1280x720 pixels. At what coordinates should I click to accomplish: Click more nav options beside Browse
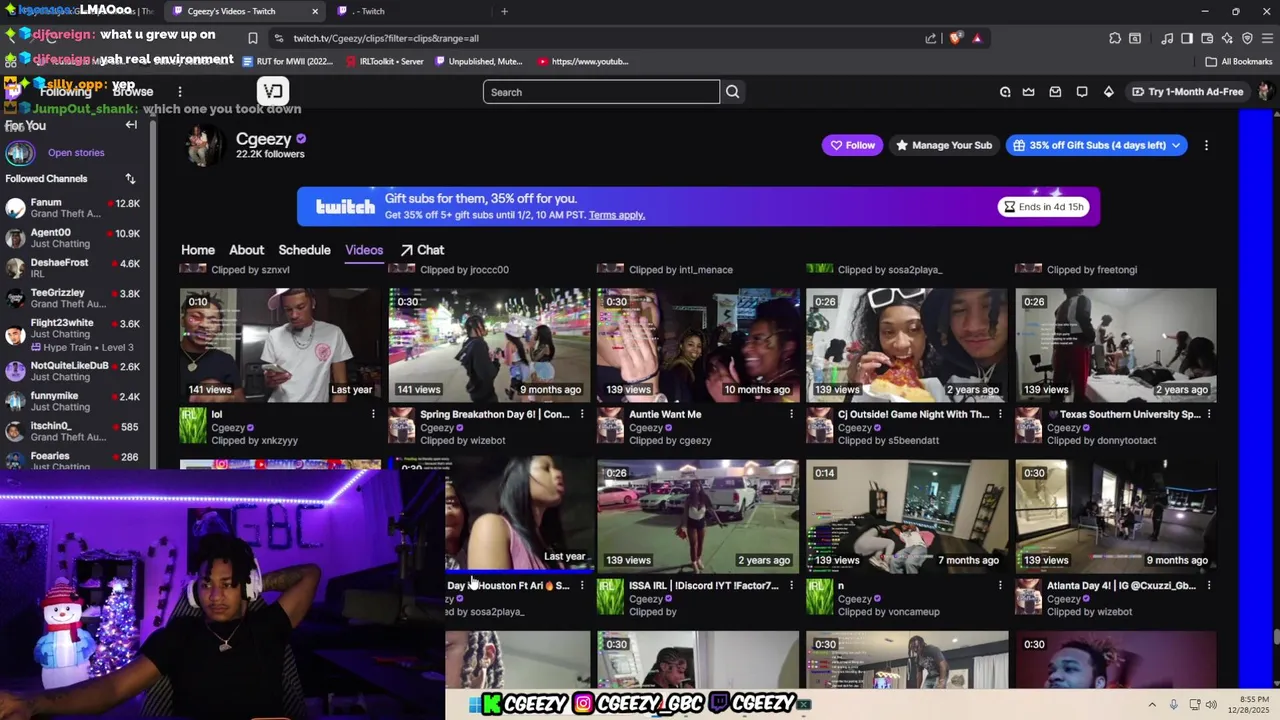click(x=180, y=92)
